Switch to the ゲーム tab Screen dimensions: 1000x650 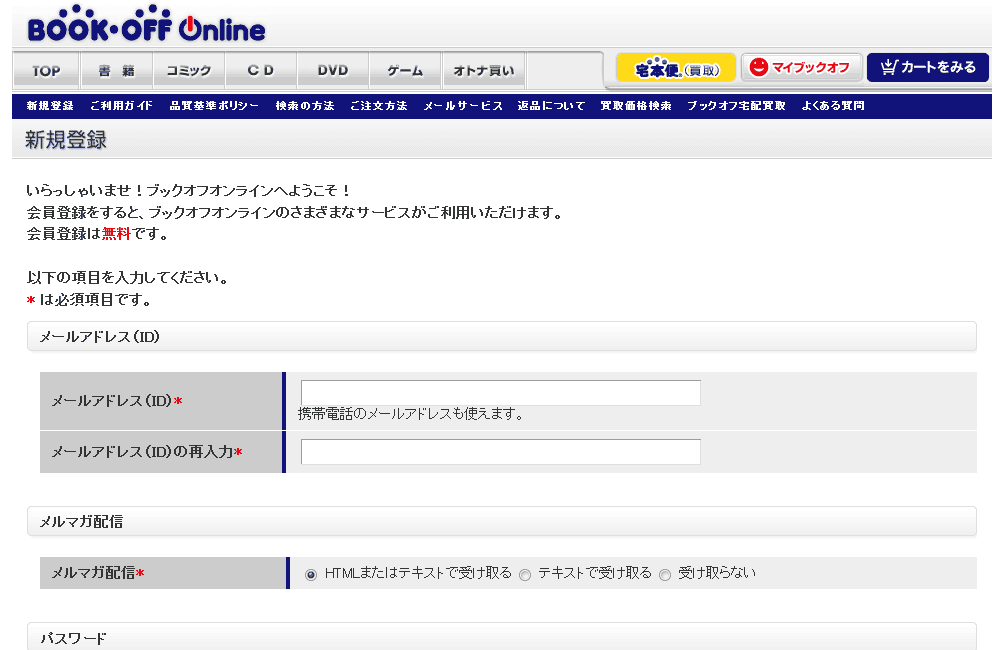point(405,71)
